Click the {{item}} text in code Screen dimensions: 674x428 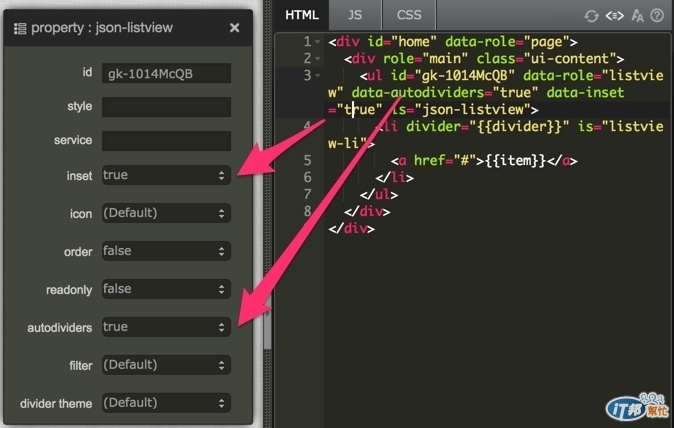pos(515,161)
